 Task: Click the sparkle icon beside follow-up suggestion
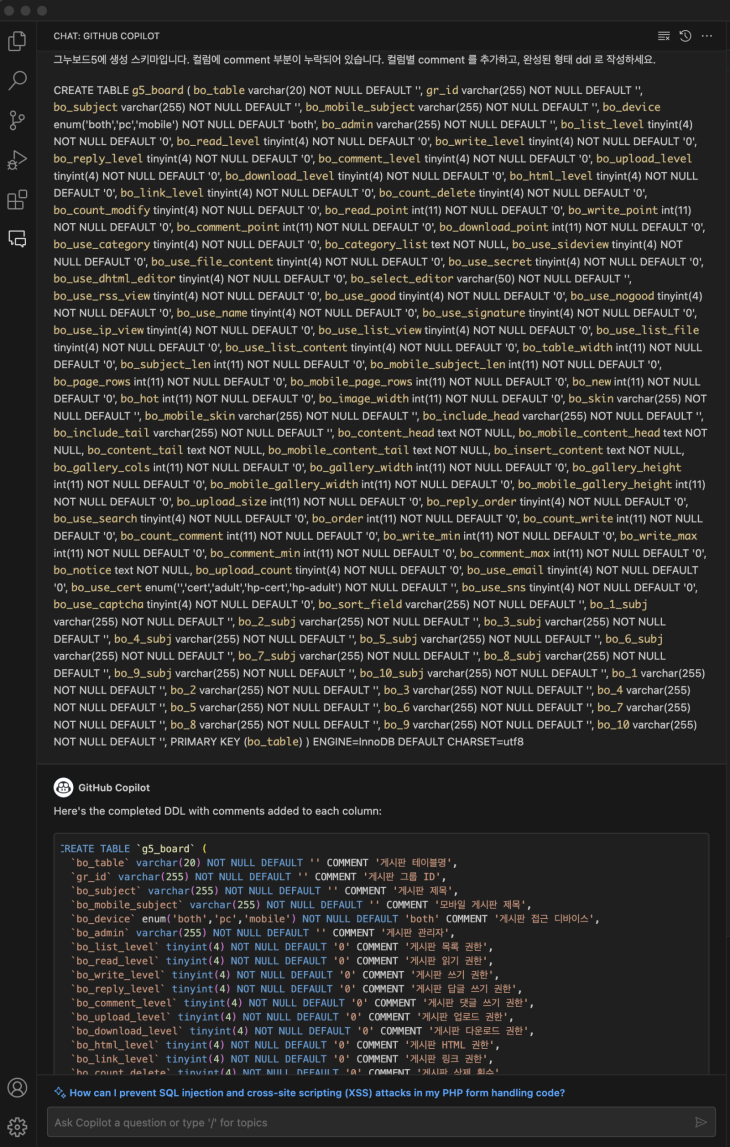[x=60, y=1093]
